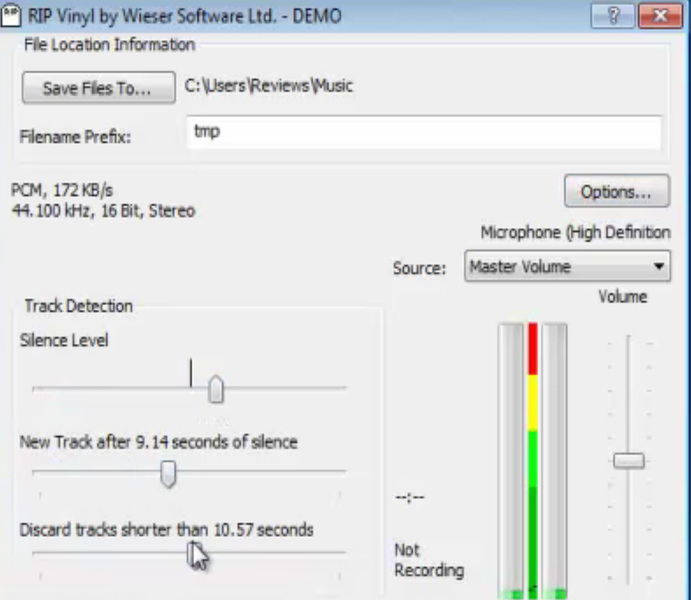Close the RIP Vinyl window
This screenshot has width=691, height=600.
pos(661,16)
